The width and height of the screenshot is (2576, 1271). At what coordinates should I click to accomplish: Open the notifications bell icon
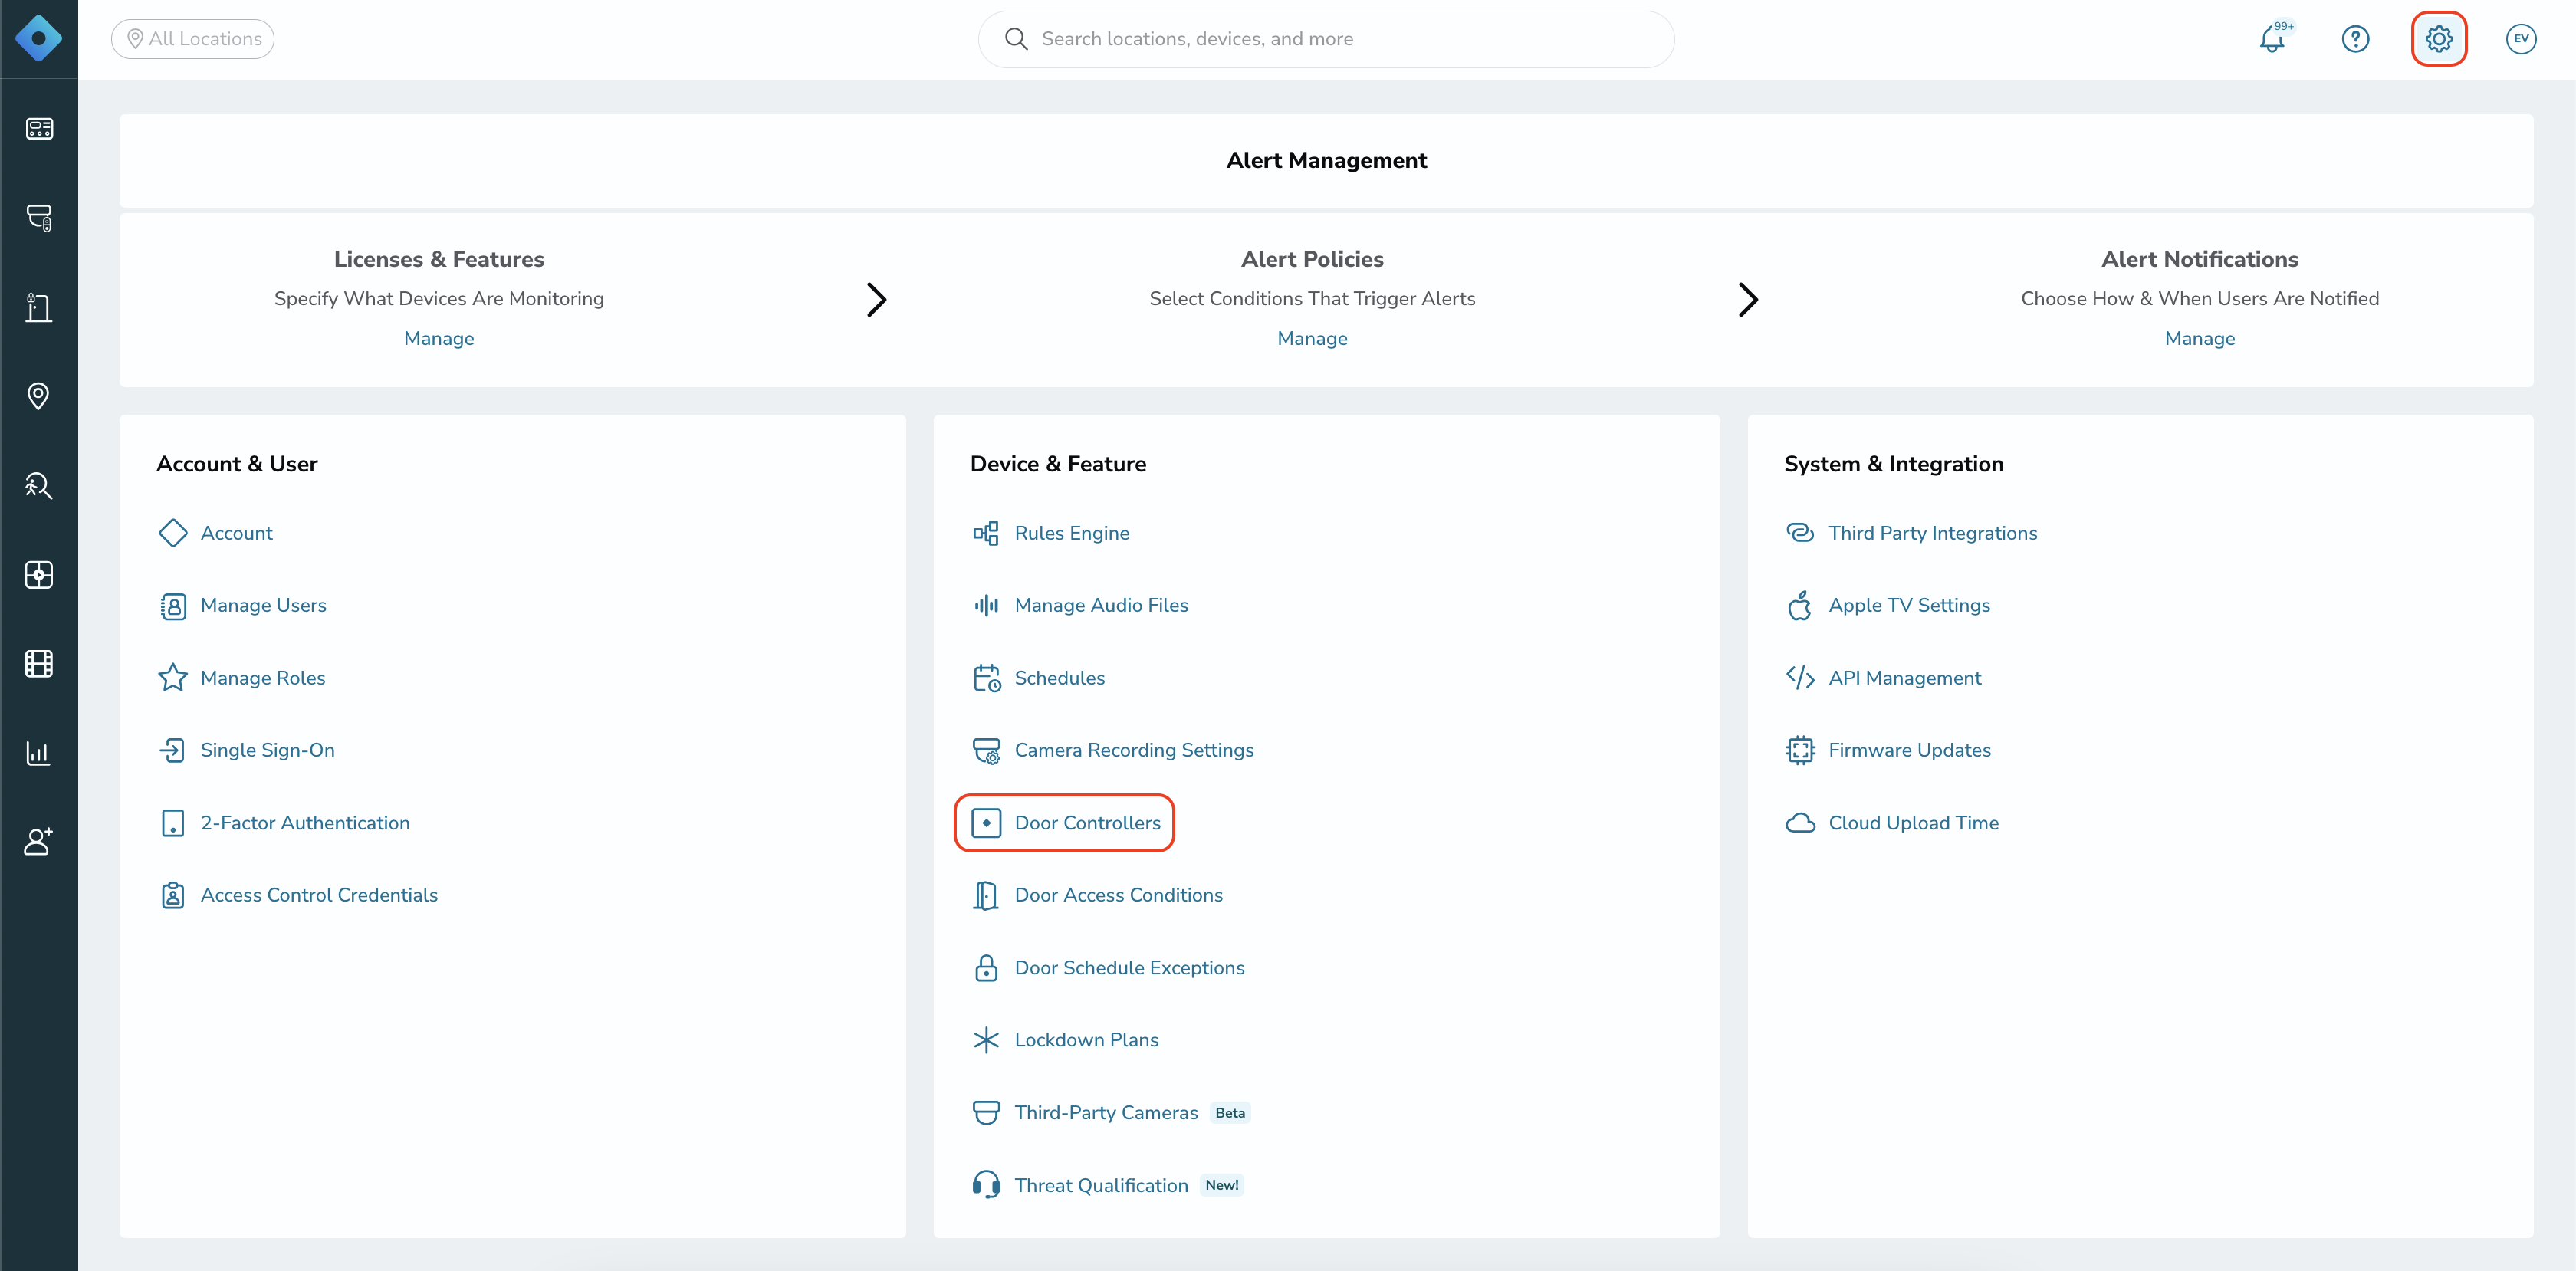pos(2273,39)
